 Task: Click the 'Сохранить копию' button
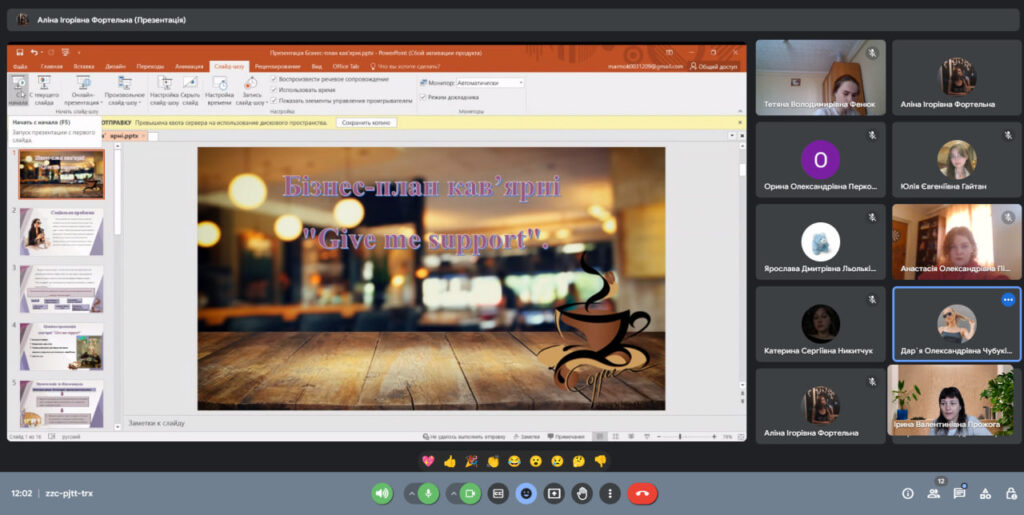(x=367, y=122)
